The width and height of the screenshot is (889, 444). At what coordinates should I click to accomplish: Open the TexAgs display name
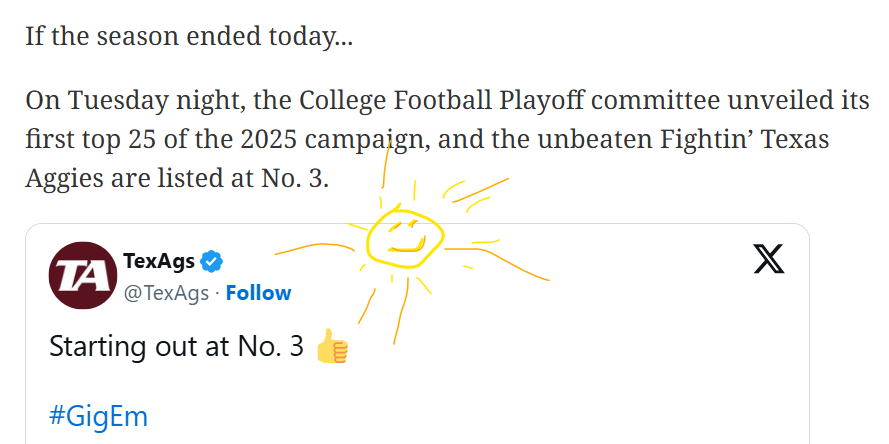(159, 262)
